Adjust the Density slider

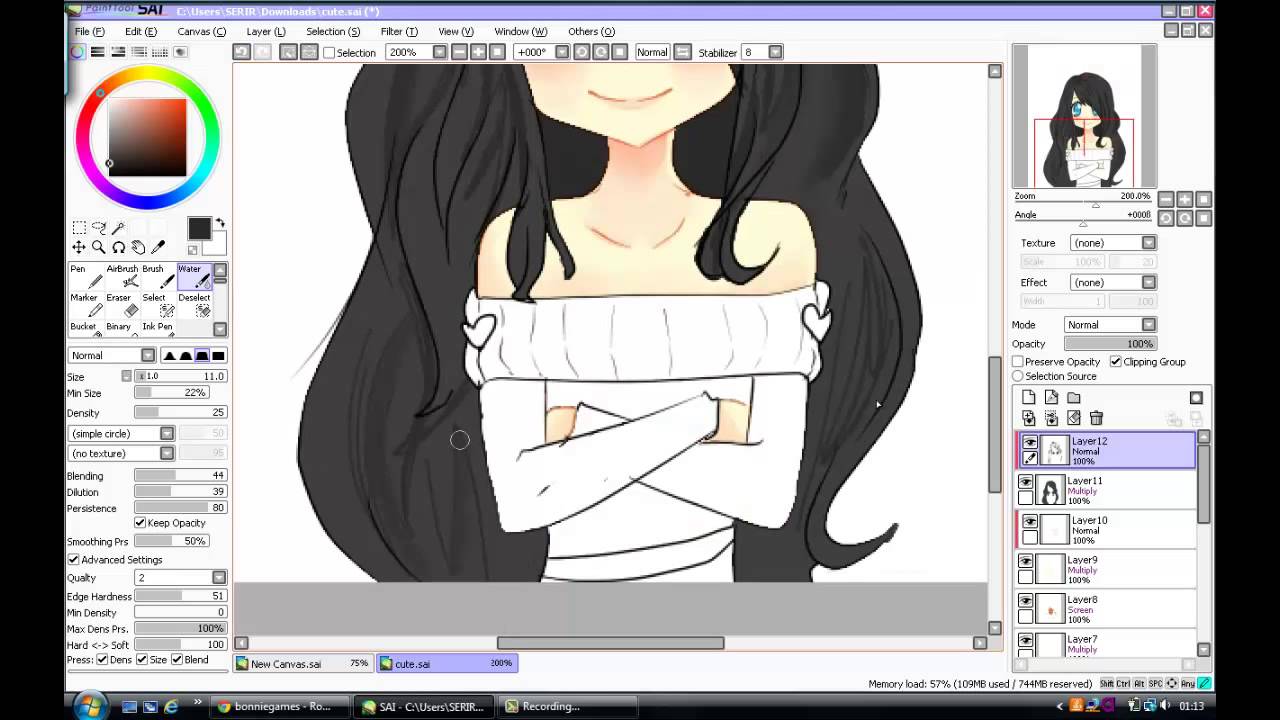click(180, 413)
